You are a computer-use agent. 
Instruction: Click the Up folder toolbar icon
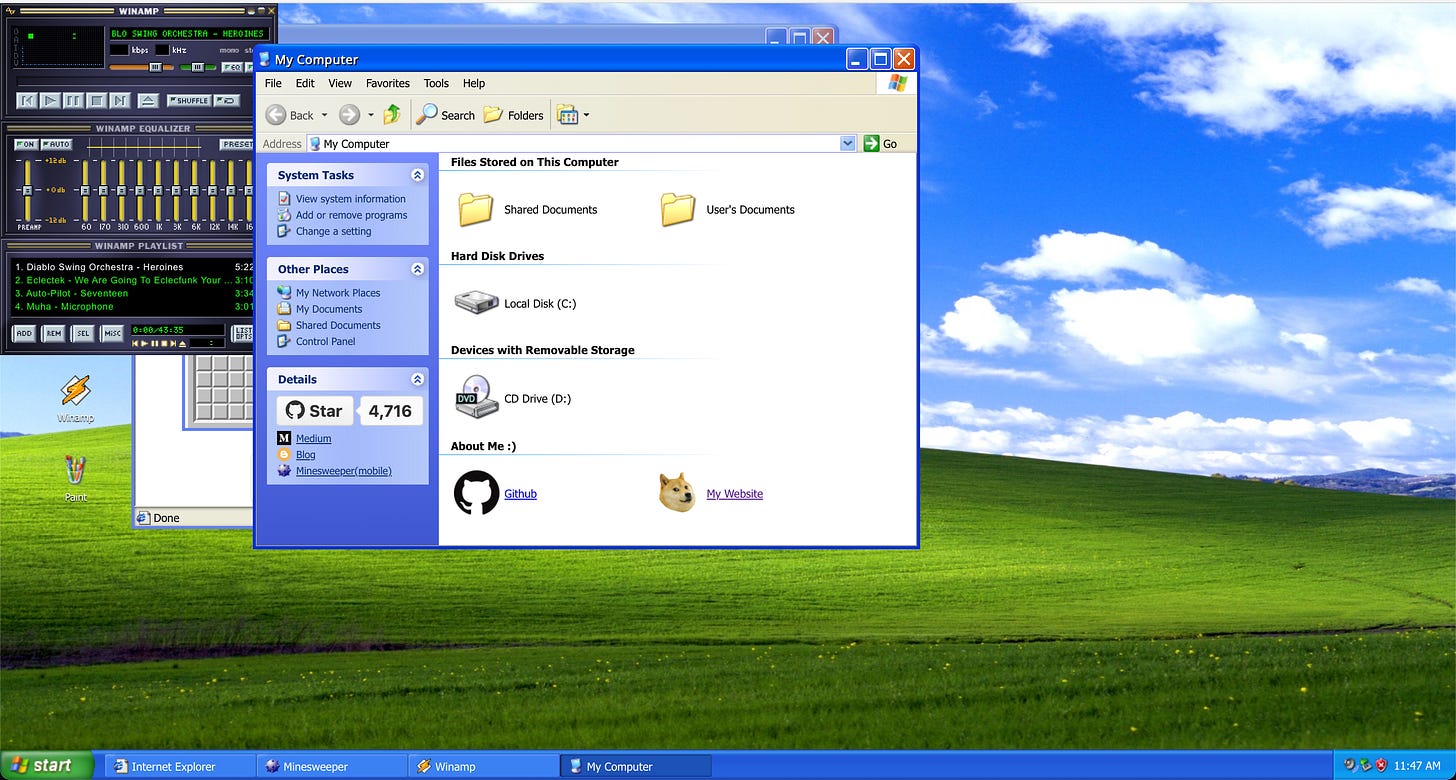[392, 115]
